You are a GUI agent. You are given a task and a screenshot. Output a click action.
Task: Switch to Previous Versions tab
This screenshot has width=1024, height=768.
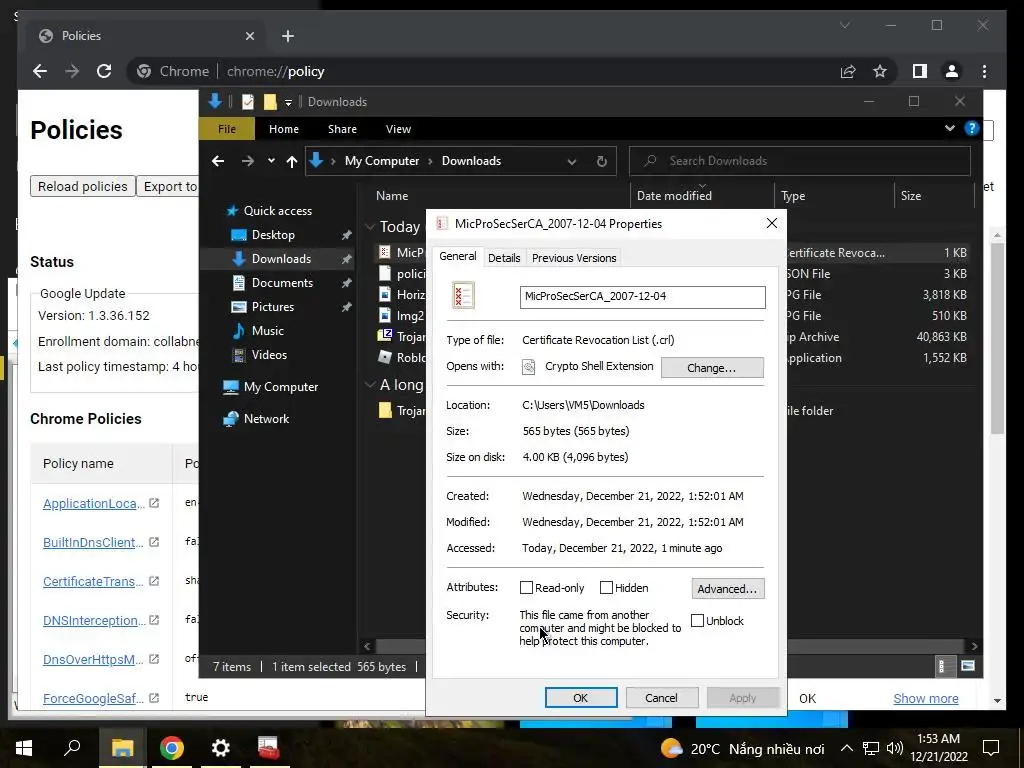coord(574,258)
